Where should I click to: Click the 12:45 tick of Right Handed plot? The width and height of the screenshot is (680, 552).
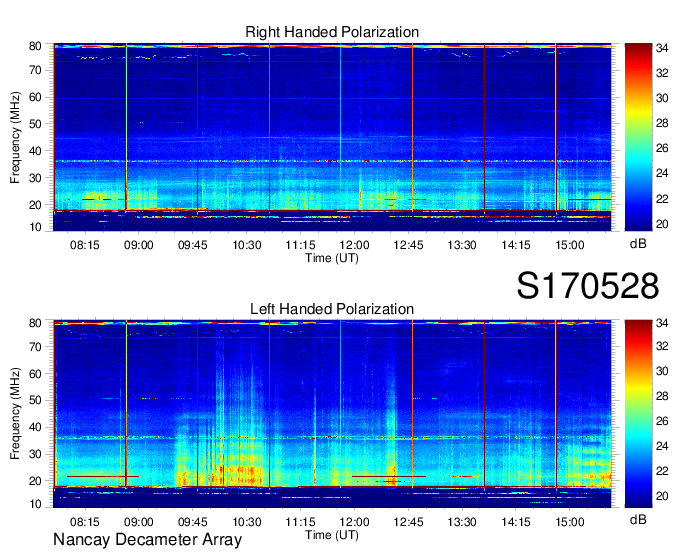tap(409, 245)
